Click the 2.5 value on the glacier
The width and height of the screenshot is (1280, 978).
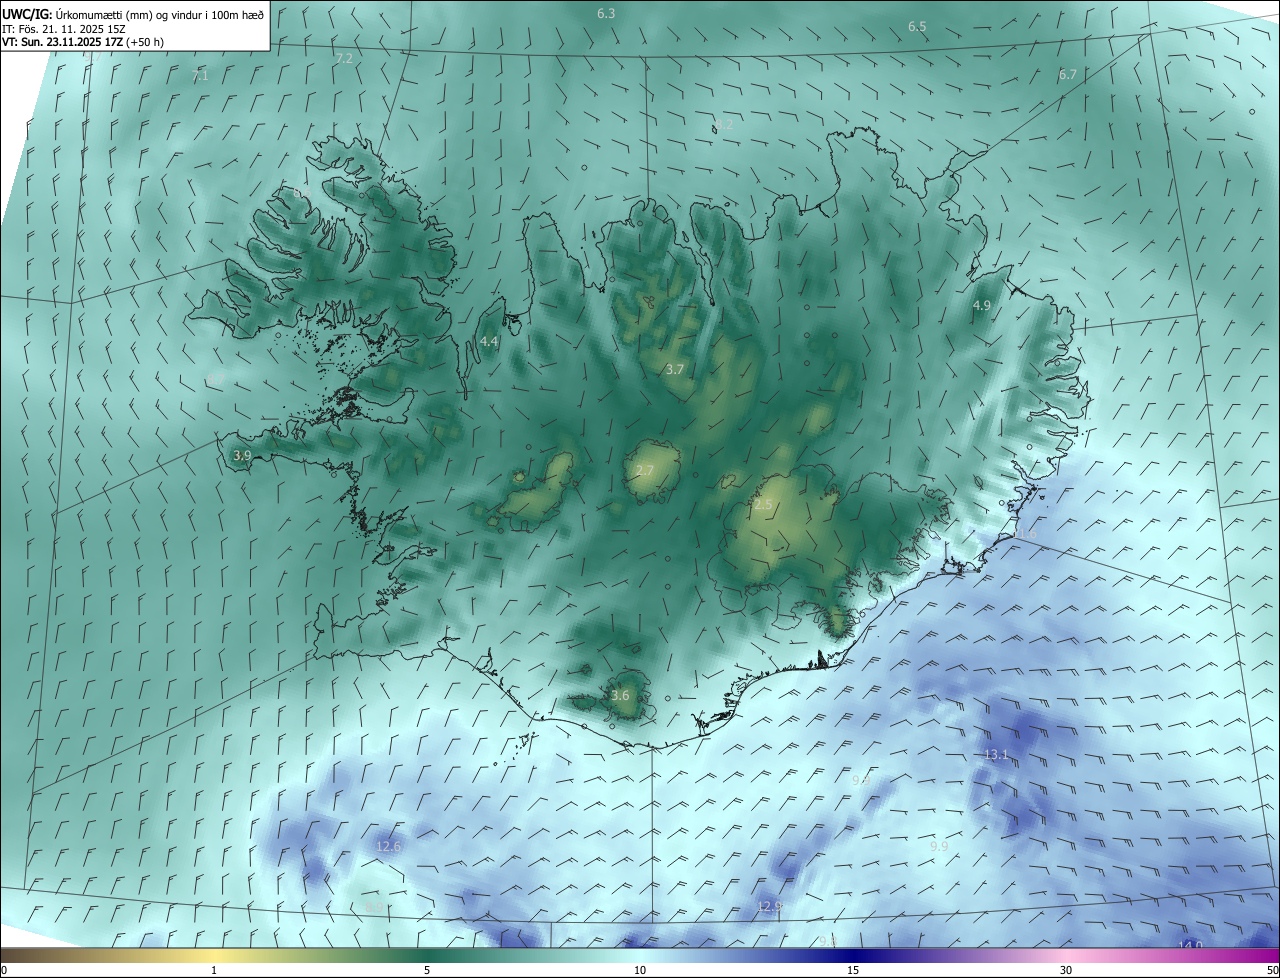tap(763, 505)
